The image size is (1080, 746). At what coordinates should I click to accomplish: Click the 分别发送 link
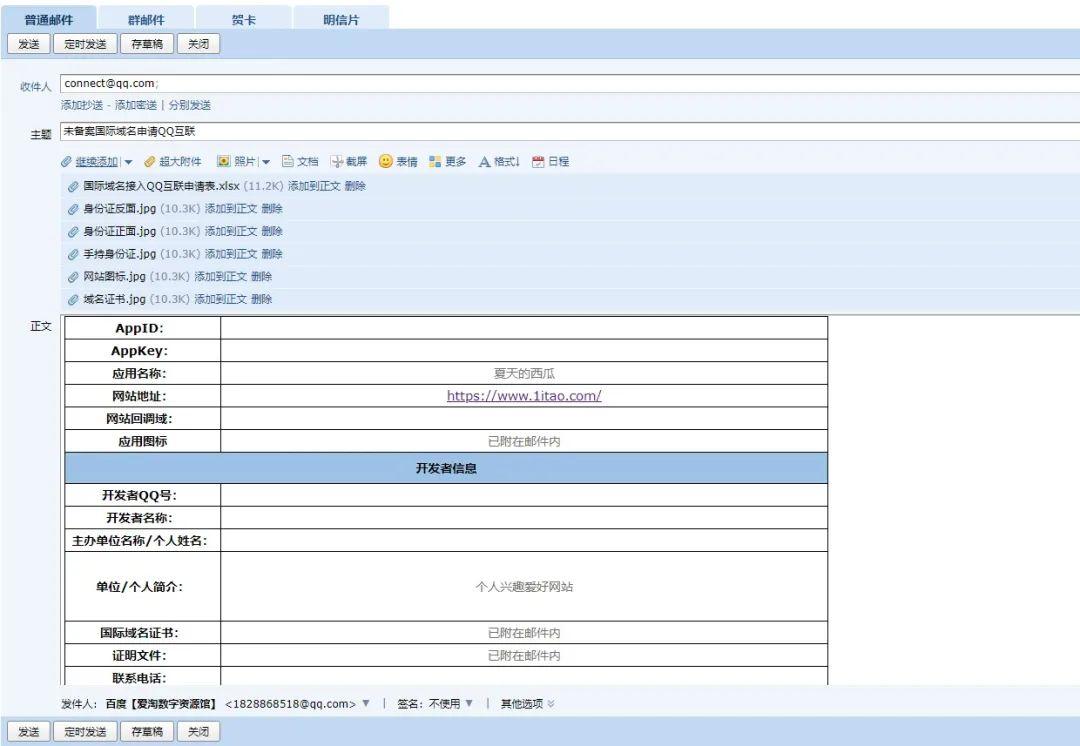coord(189,105)
